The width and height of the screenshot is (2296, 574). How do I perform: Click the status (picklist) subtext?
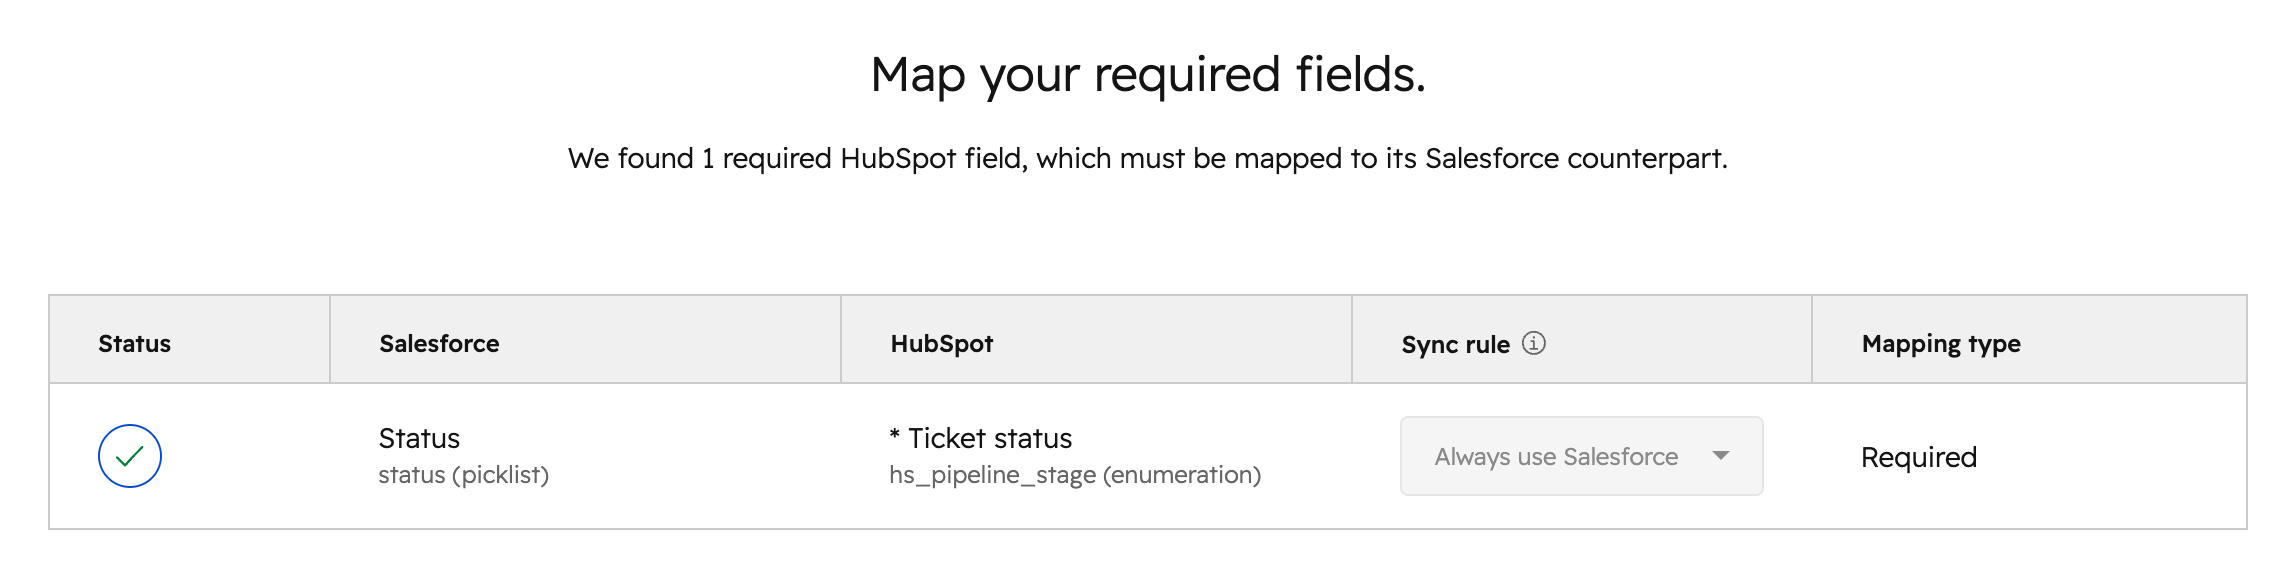pos(464,475)
